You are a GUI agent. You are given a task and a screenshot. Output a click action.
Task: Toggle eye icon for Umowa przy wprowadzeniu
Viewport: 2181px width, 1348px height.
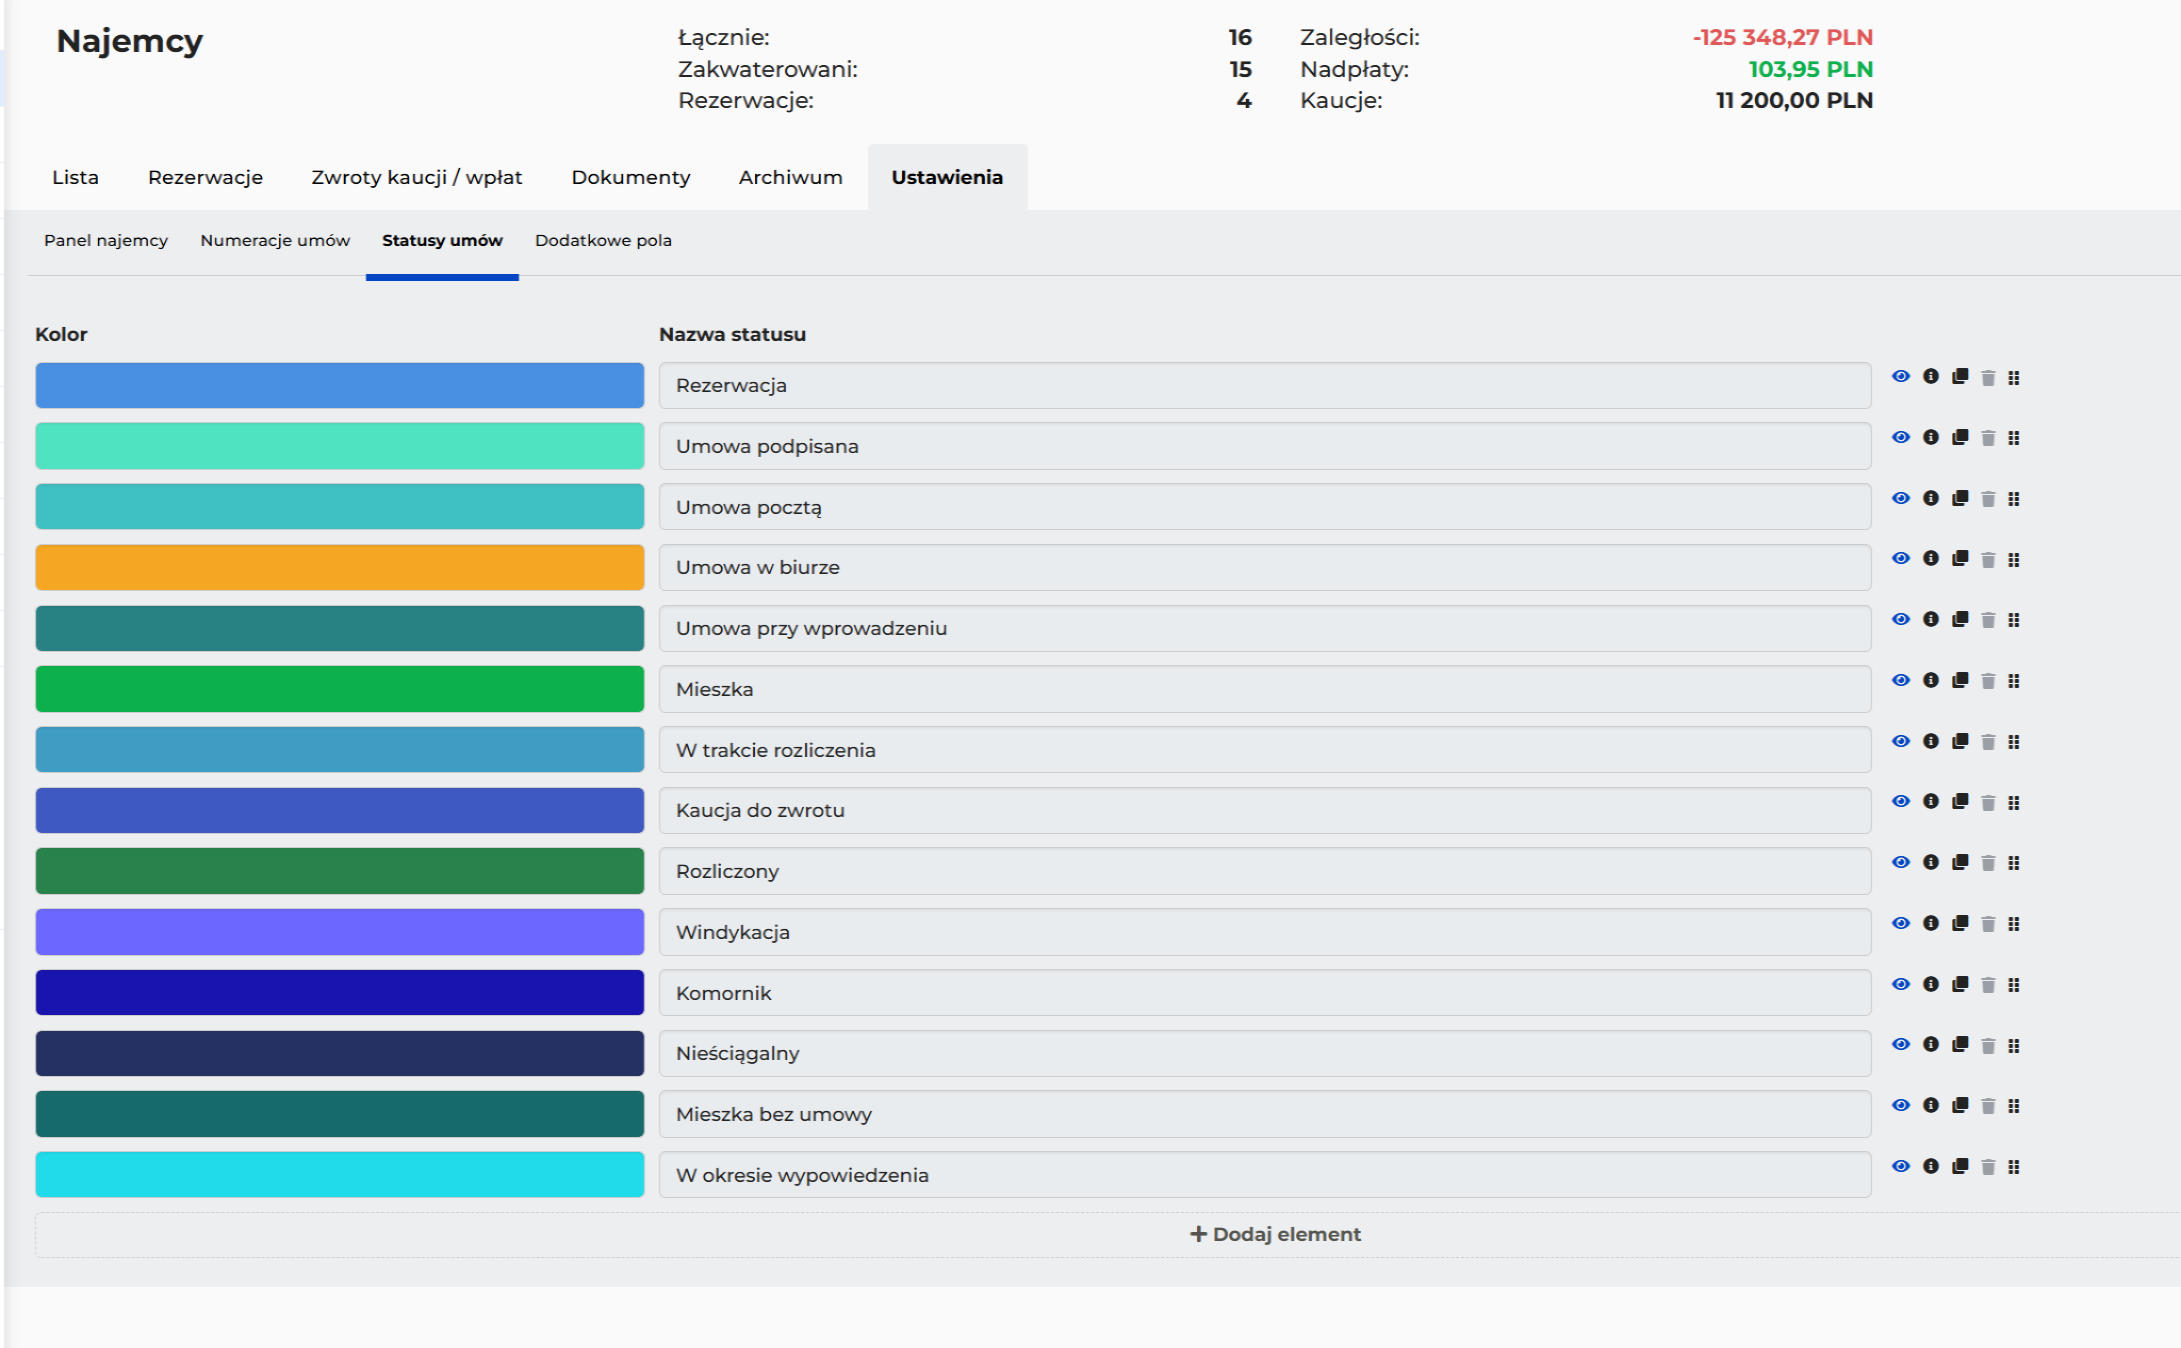(1901, 619)
